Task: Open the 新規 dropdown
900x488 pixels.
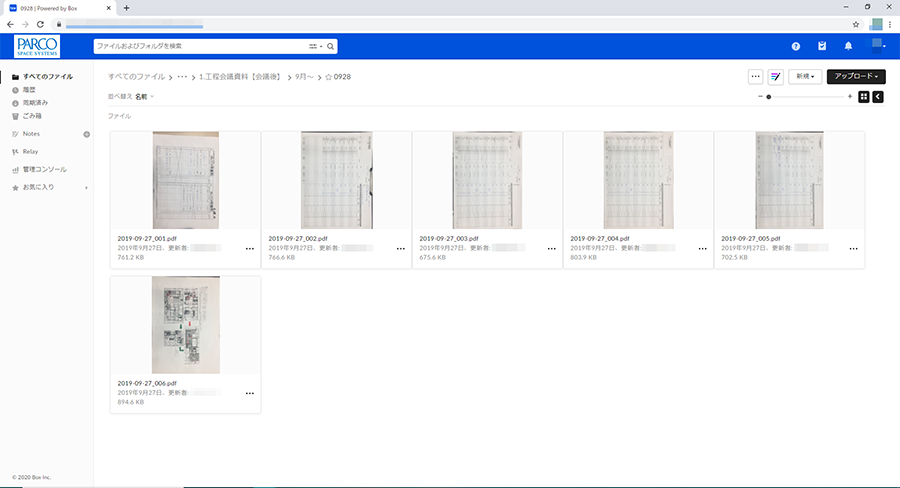Action: (x=805, y=77)
